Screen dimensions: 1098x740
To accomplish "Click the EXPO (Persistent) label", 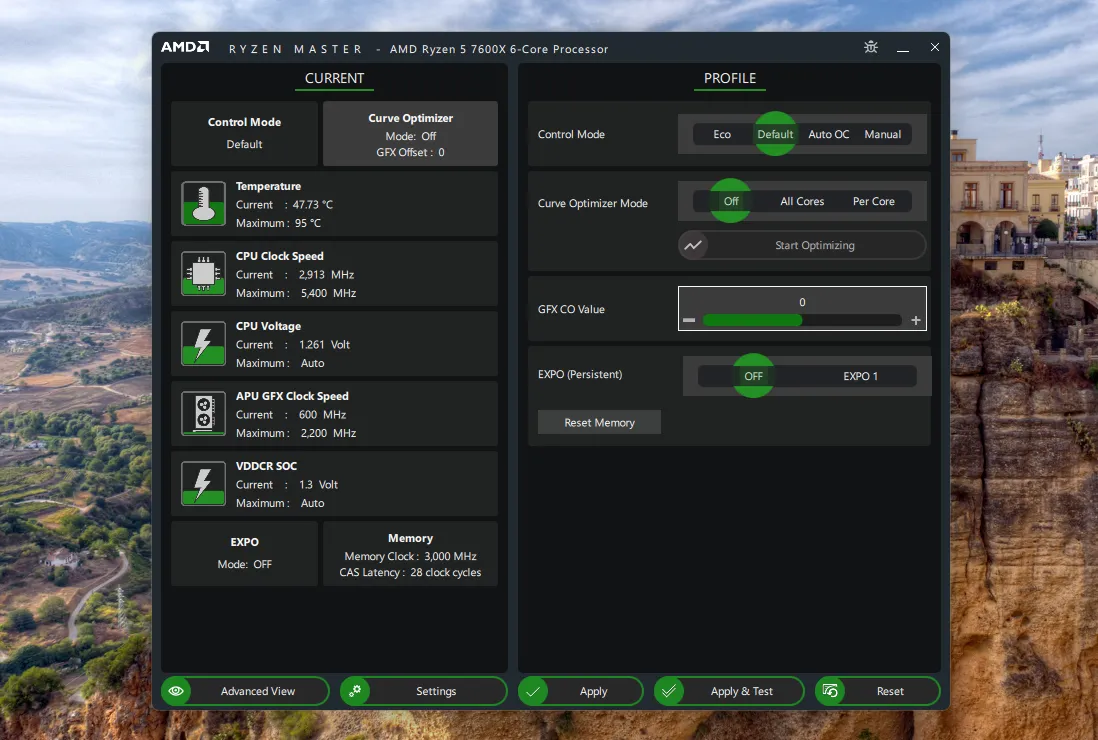I will point(580,374).
